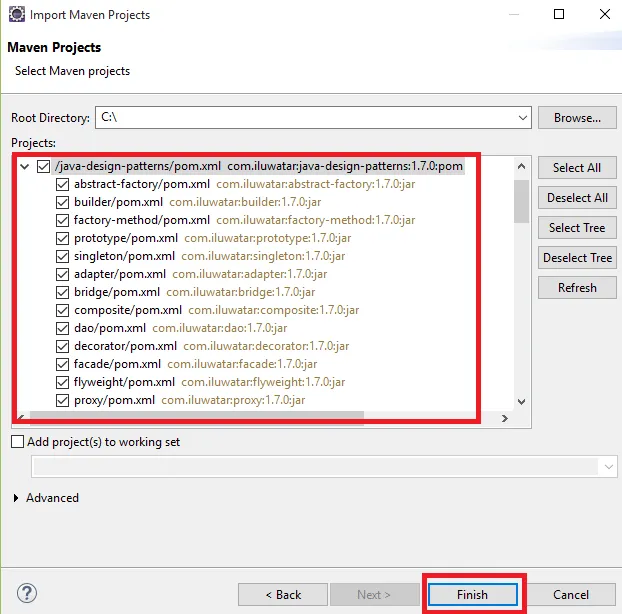Viewport: 622px width, 614px height.
Task: Click the projects list scroll up arrow
Action: coord(521,167)
